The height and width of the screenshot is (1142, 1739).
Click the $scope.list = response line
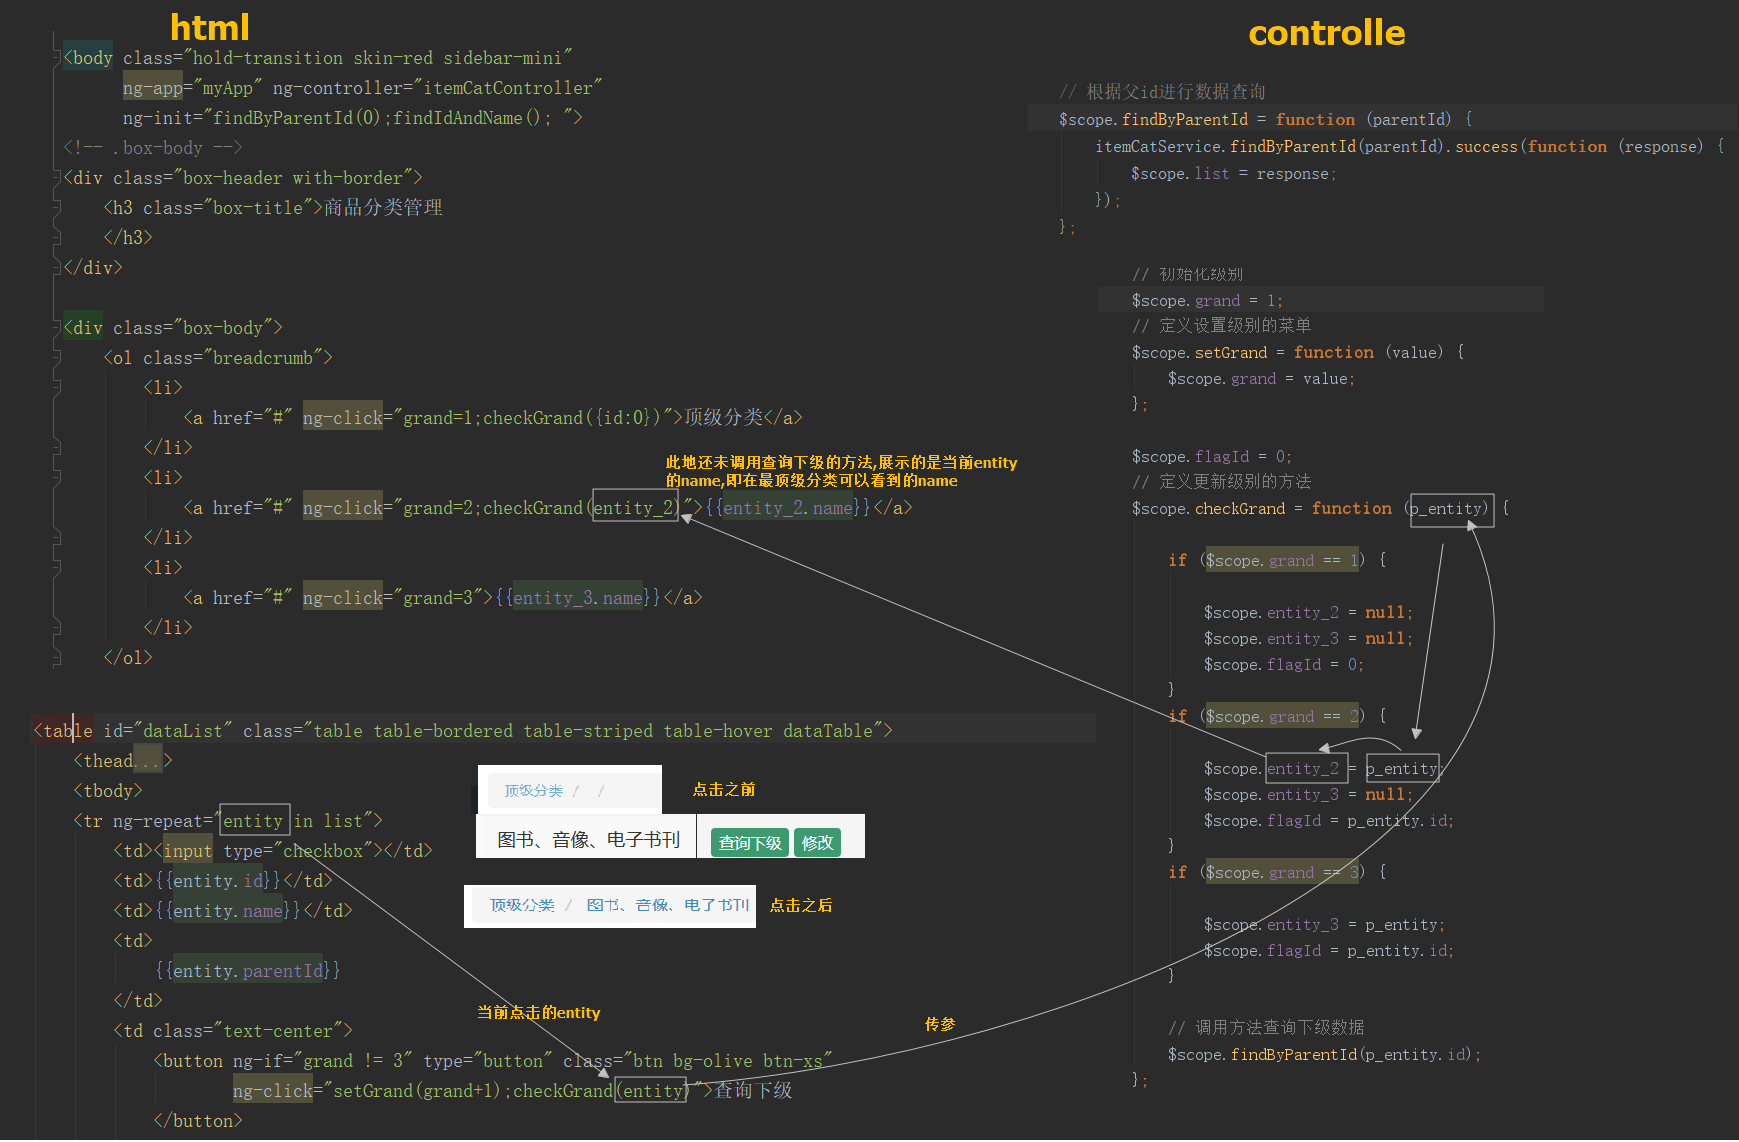click(x=1233, y=173)
